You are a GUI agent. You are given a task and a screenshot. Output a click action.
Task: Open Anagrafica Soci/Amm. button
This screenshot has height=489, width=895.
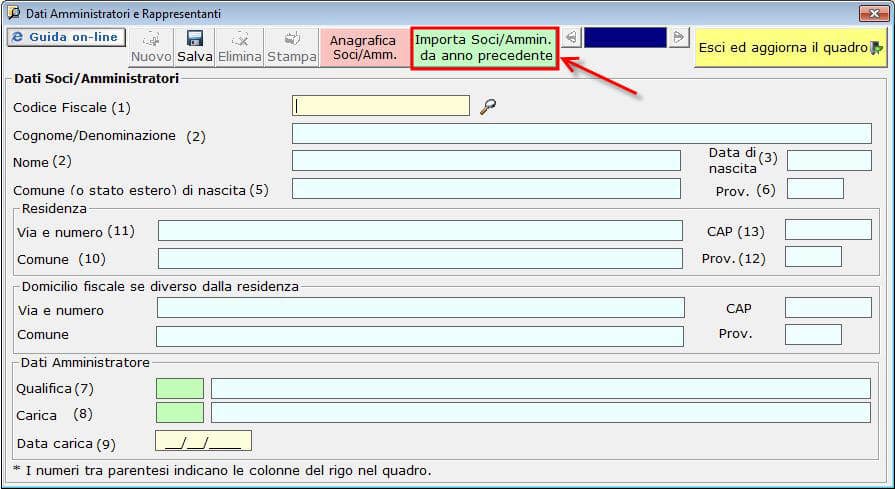363,47
